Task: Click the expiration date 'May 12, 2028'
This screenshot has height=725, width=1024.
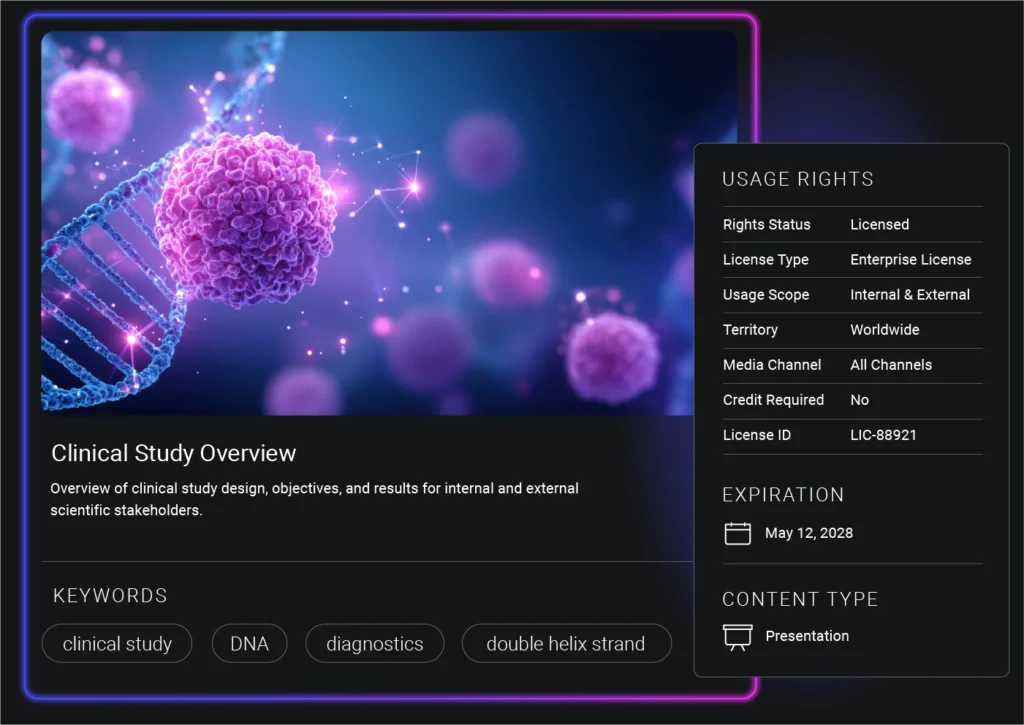Action: click(x=809, y=534)
